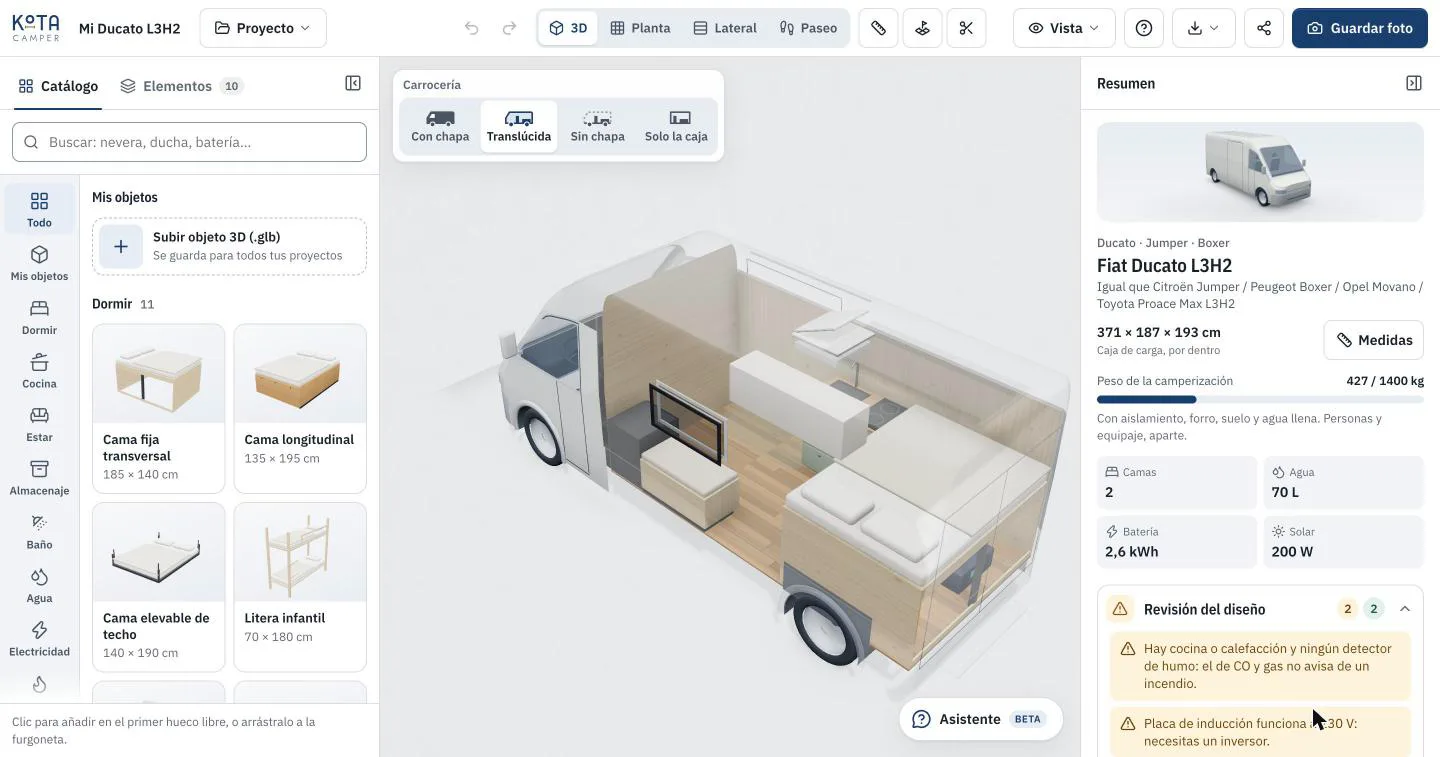Focus the catalog search field
This screenshot has height=757, width=1440.
click(189, 142)
